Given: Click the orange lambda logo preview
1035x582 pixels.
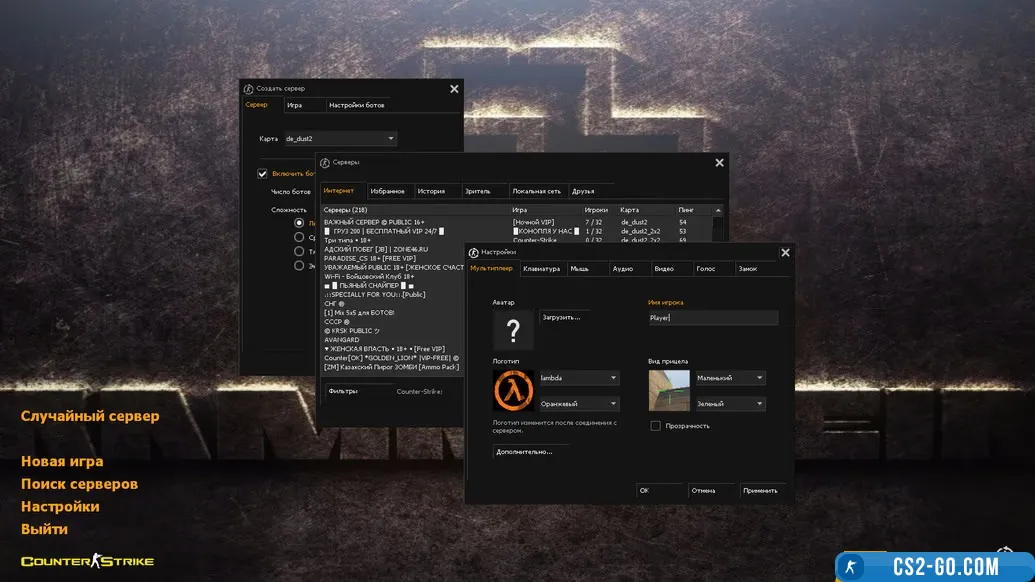Looking at the screenshot, I should tap(513, 390).
